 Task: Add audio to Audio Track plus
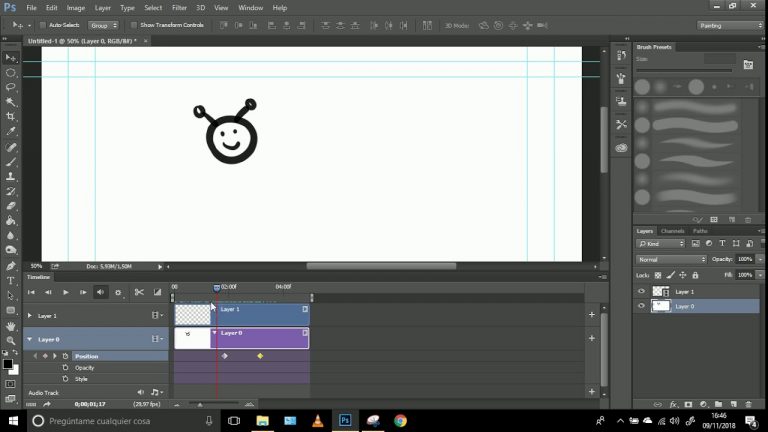point(592,391)
